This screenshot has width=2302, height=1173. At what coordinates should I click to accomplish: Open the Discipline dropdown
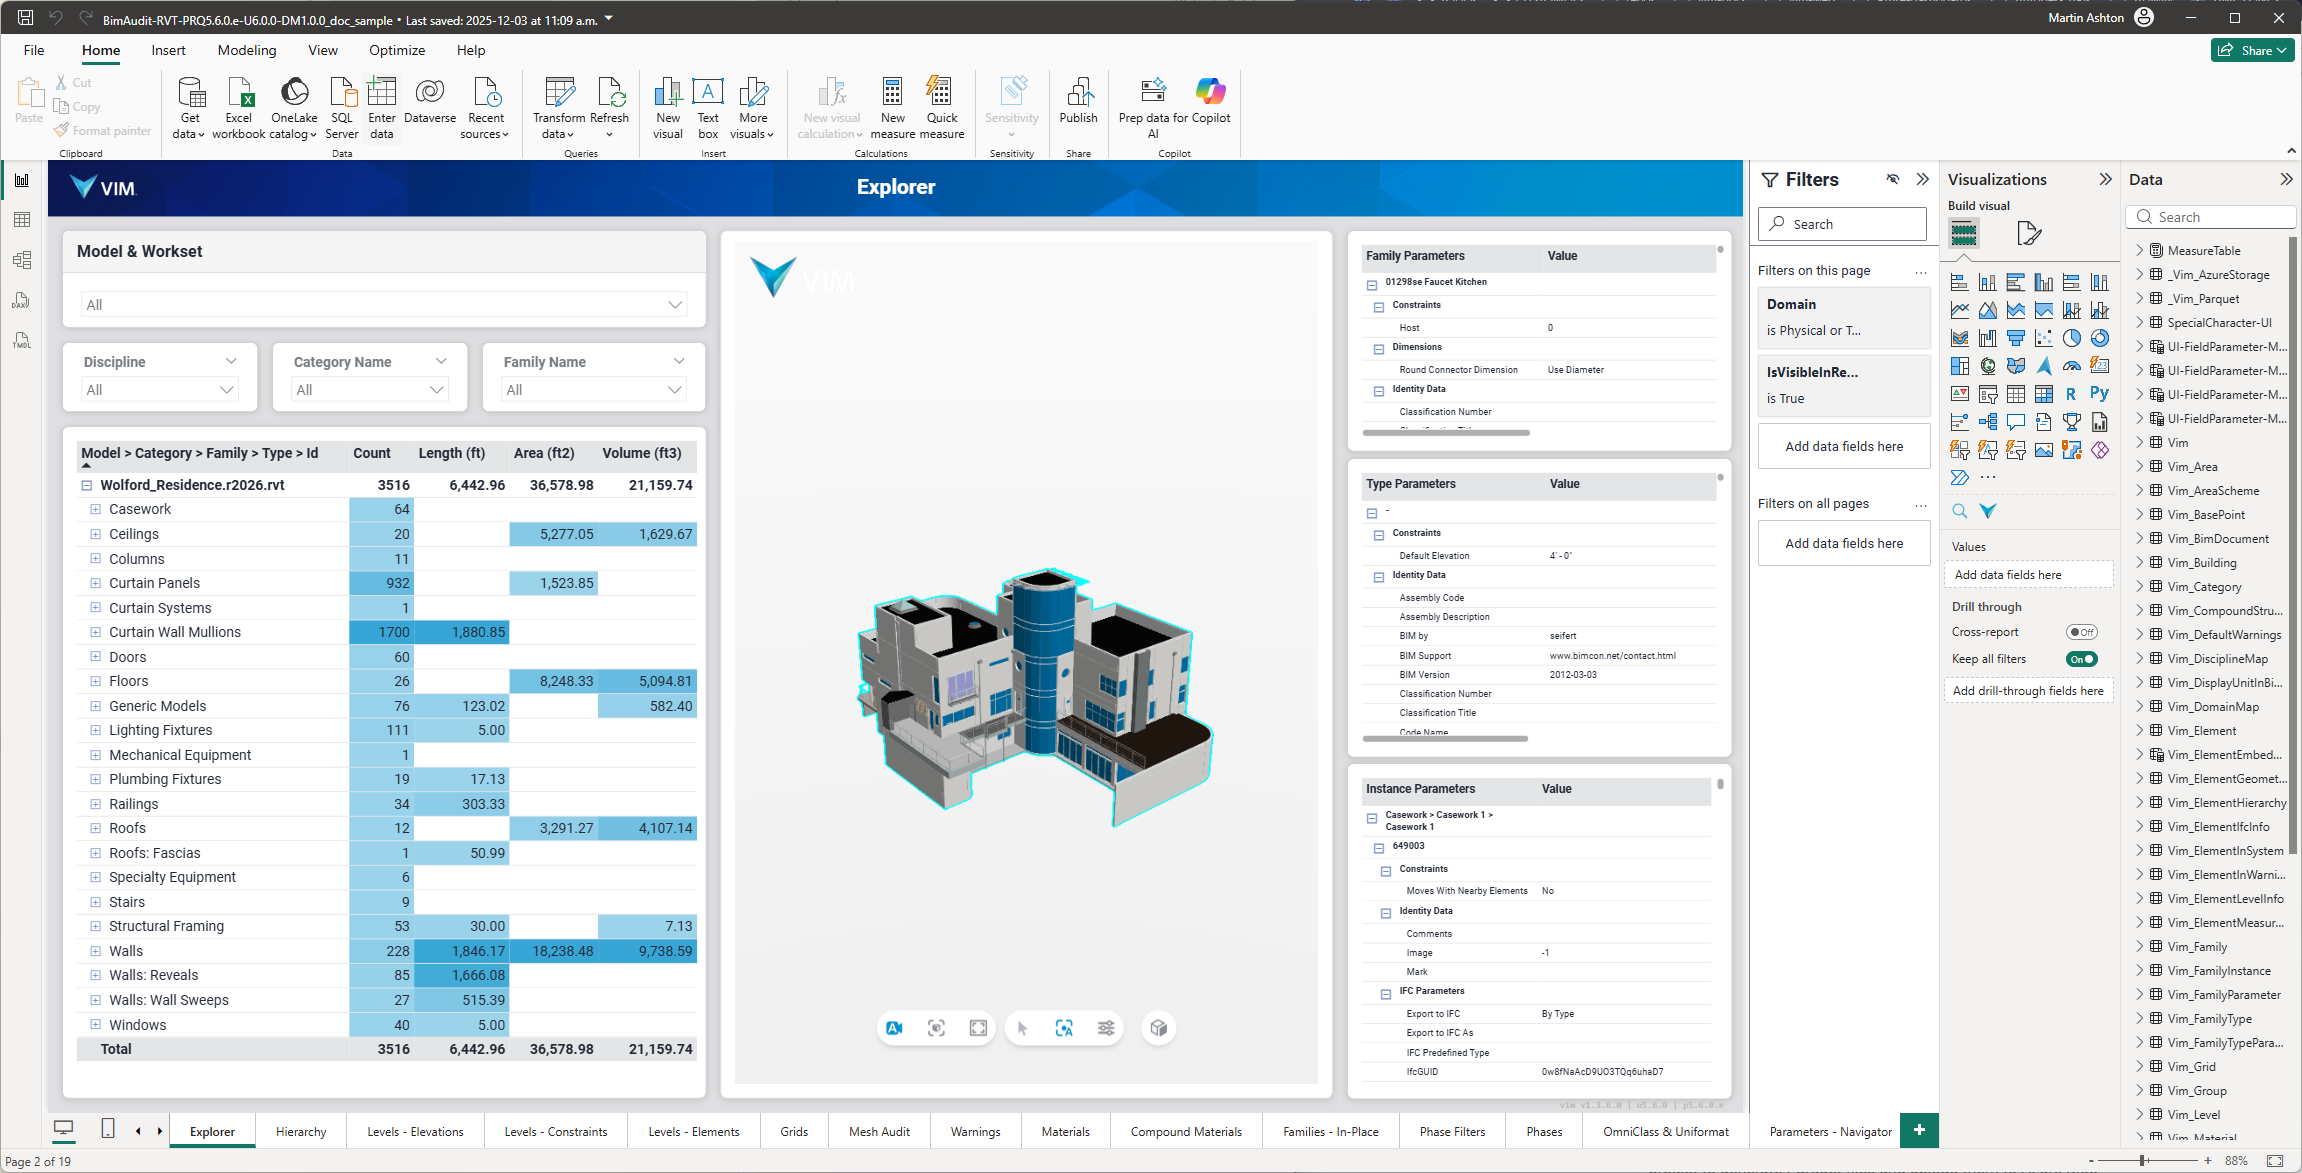tap(160, 390)
